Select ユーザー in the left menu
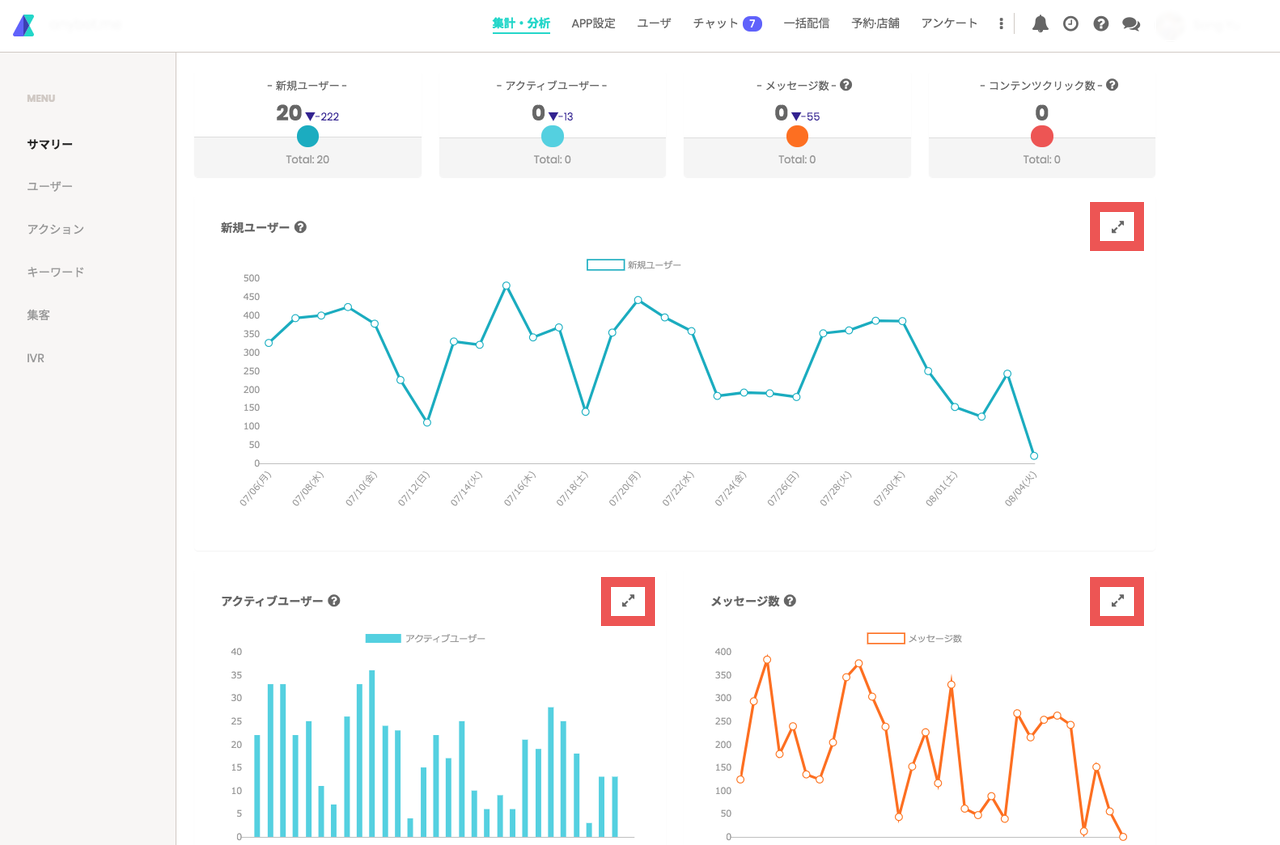The height and width of the screenshot is (845, 1280). tap(50, 187)
